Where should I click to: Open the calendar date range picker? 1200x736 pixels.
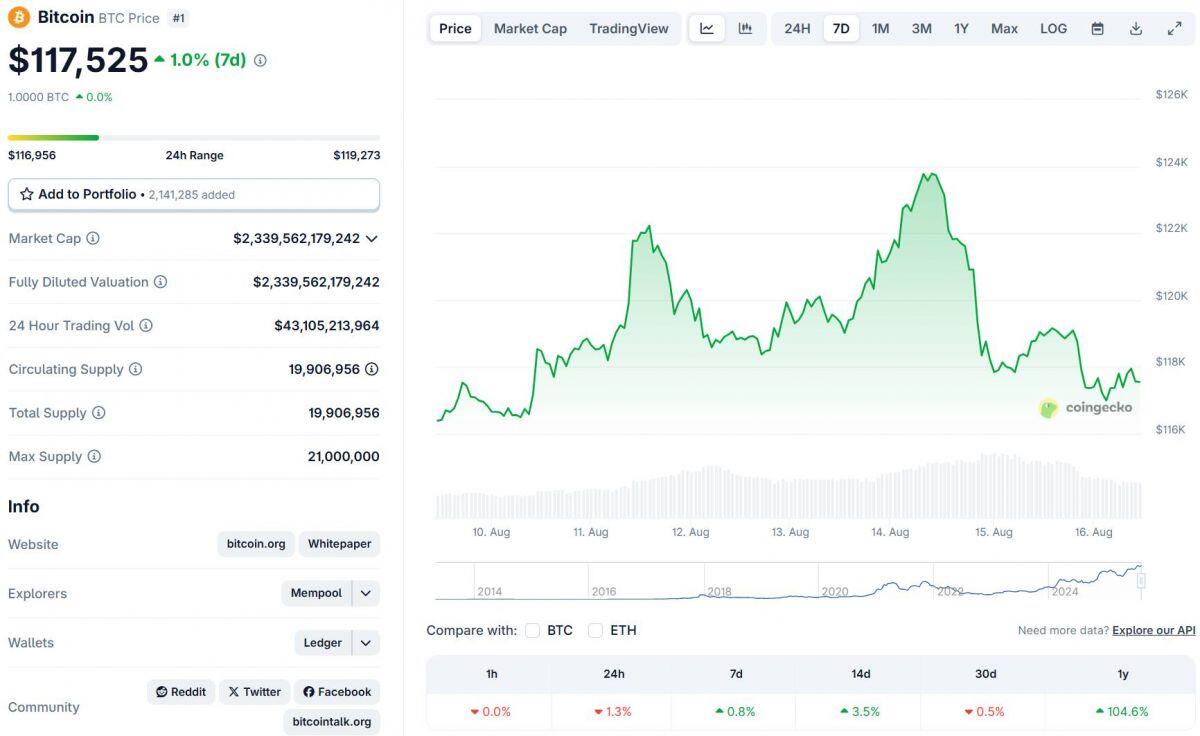click(x=1097, y=28)
